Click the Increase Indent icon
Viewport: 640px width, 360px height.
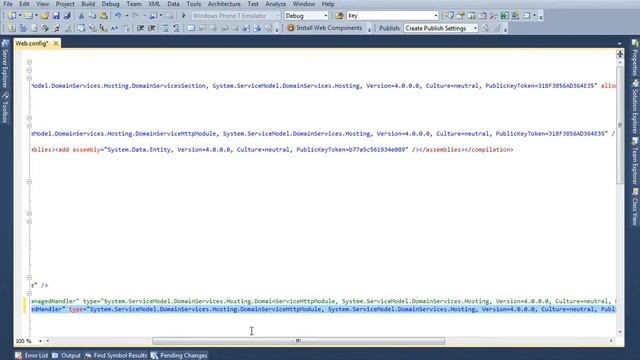pos(151,28)
